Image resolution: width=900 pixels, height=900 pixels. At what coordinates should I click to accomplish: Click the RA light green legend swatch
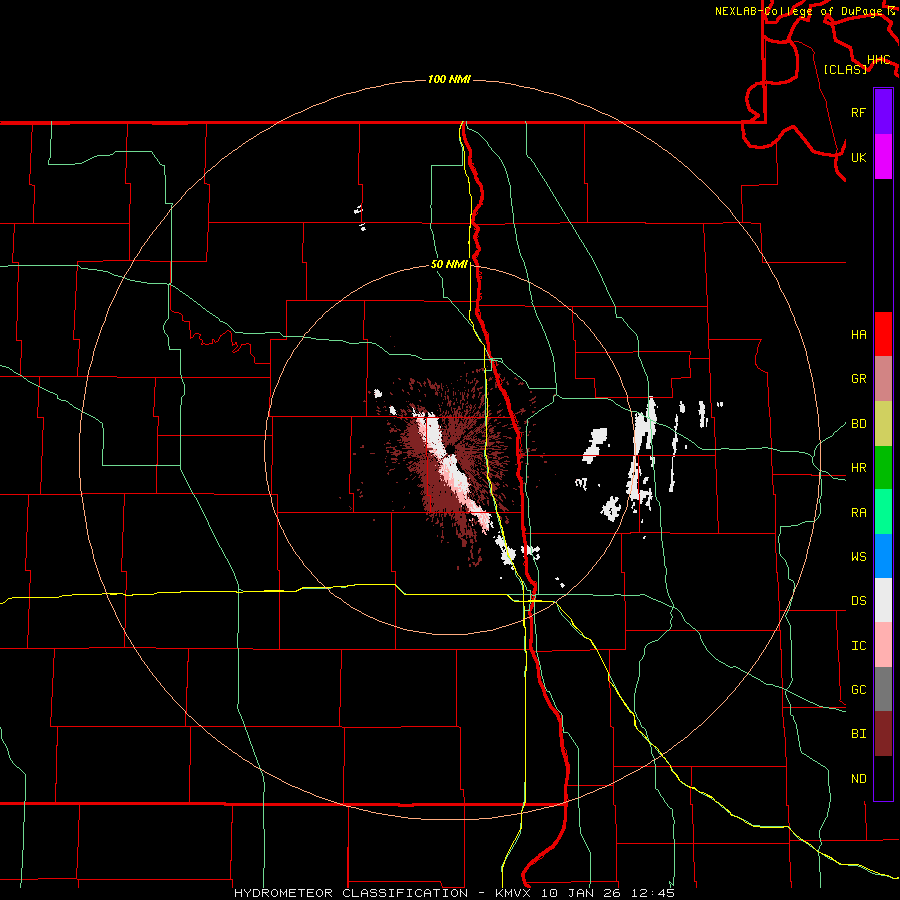pos(883,512)
